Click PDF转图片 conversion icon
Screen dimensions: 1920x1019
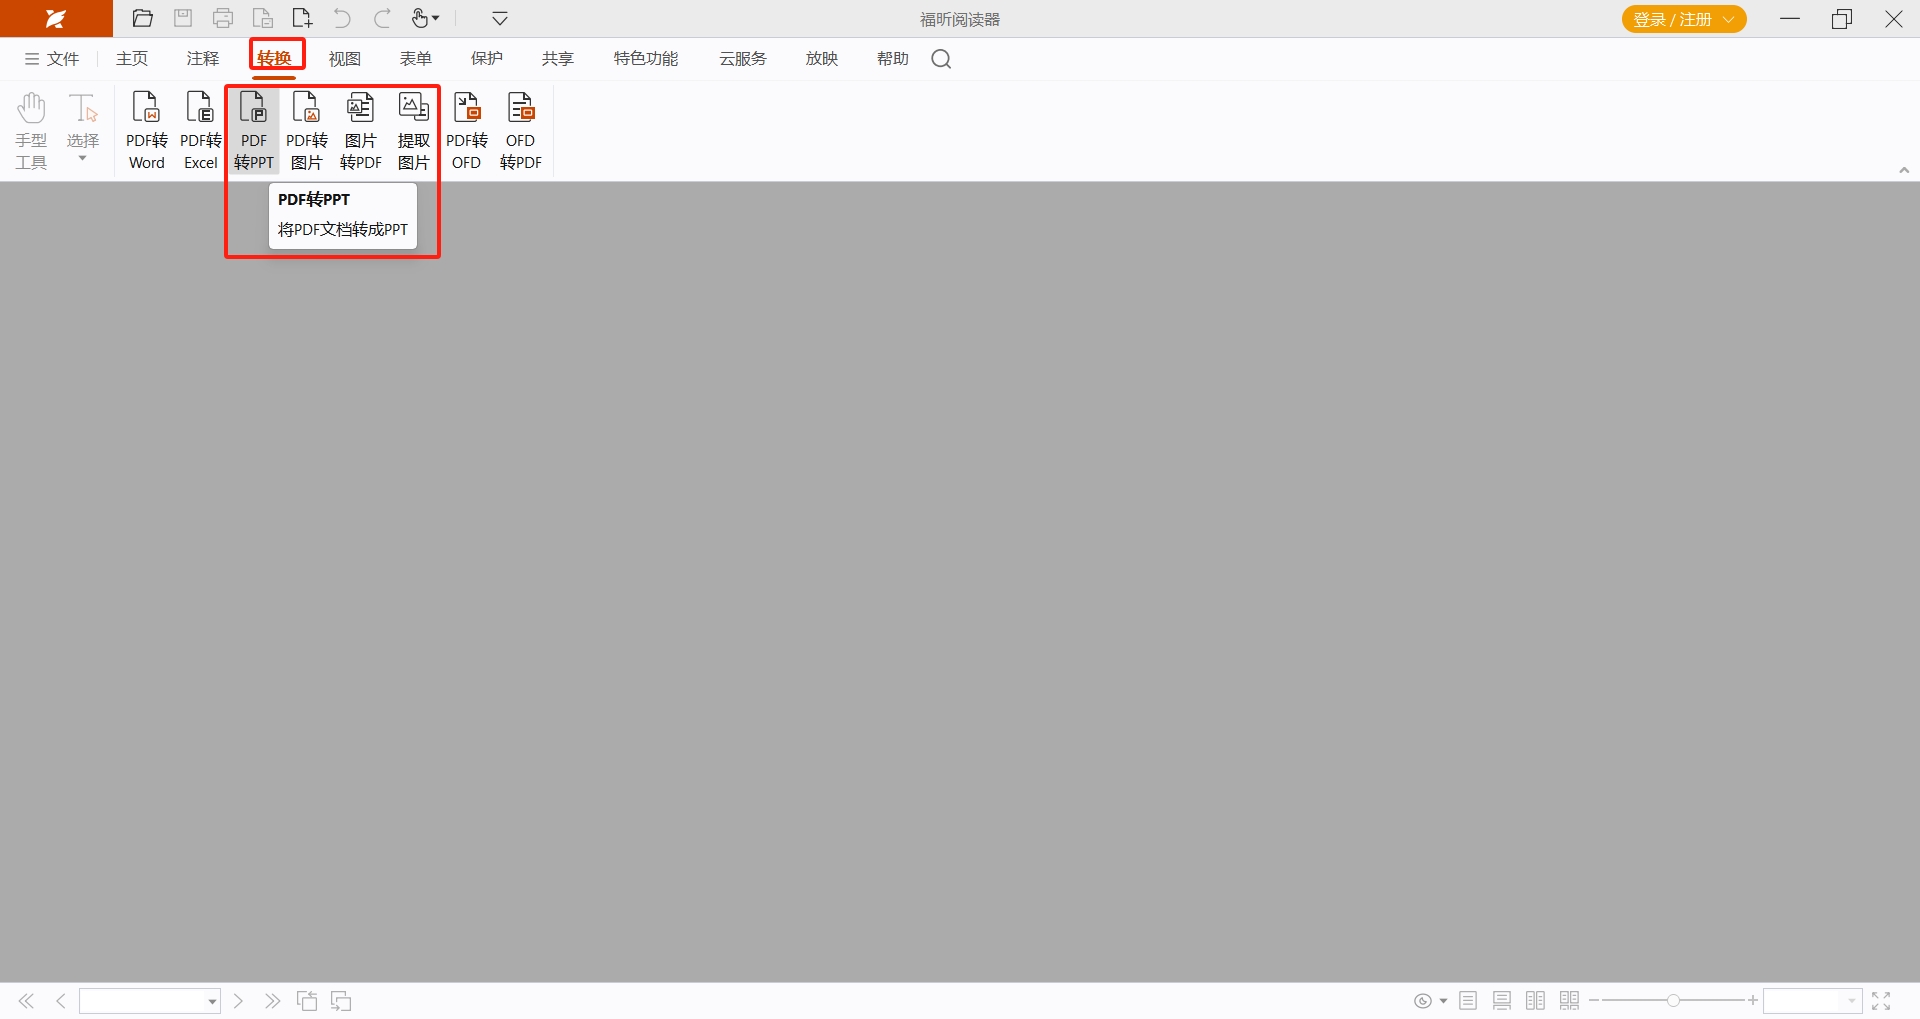point(307,131)
